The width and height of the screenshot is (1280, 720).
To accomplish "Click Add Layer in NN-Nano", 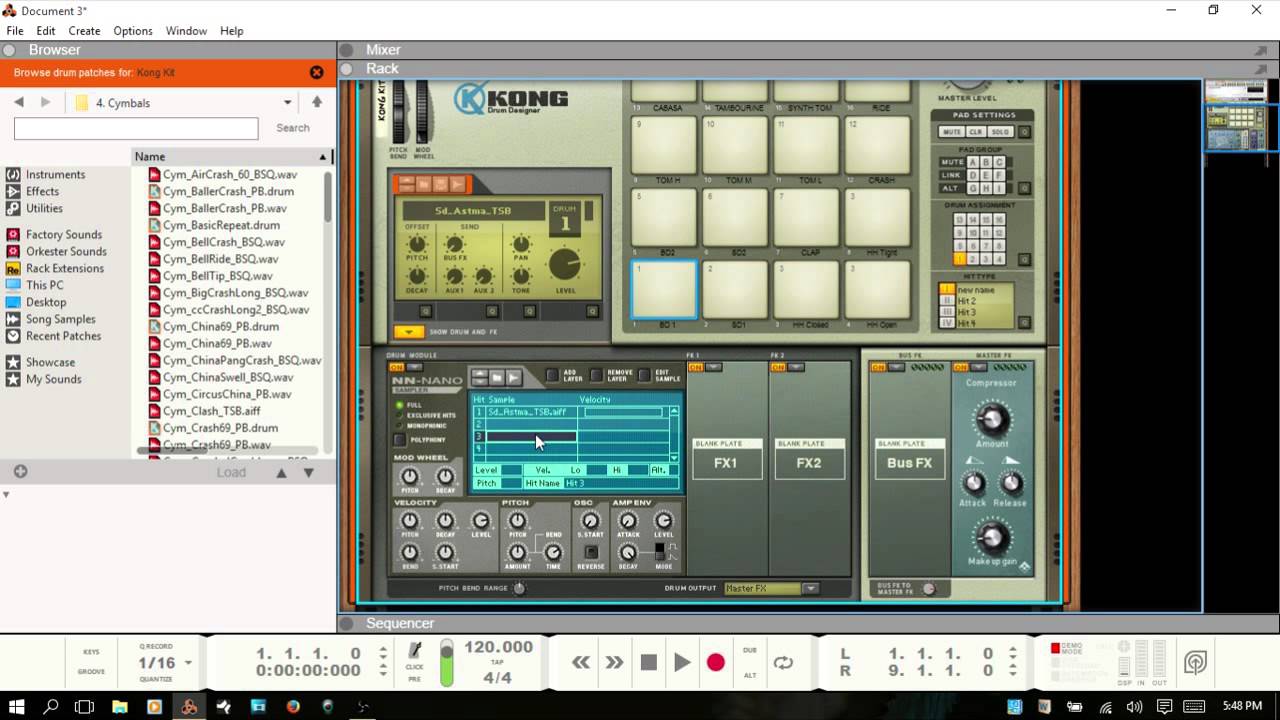I will click(x=552, y=376).
